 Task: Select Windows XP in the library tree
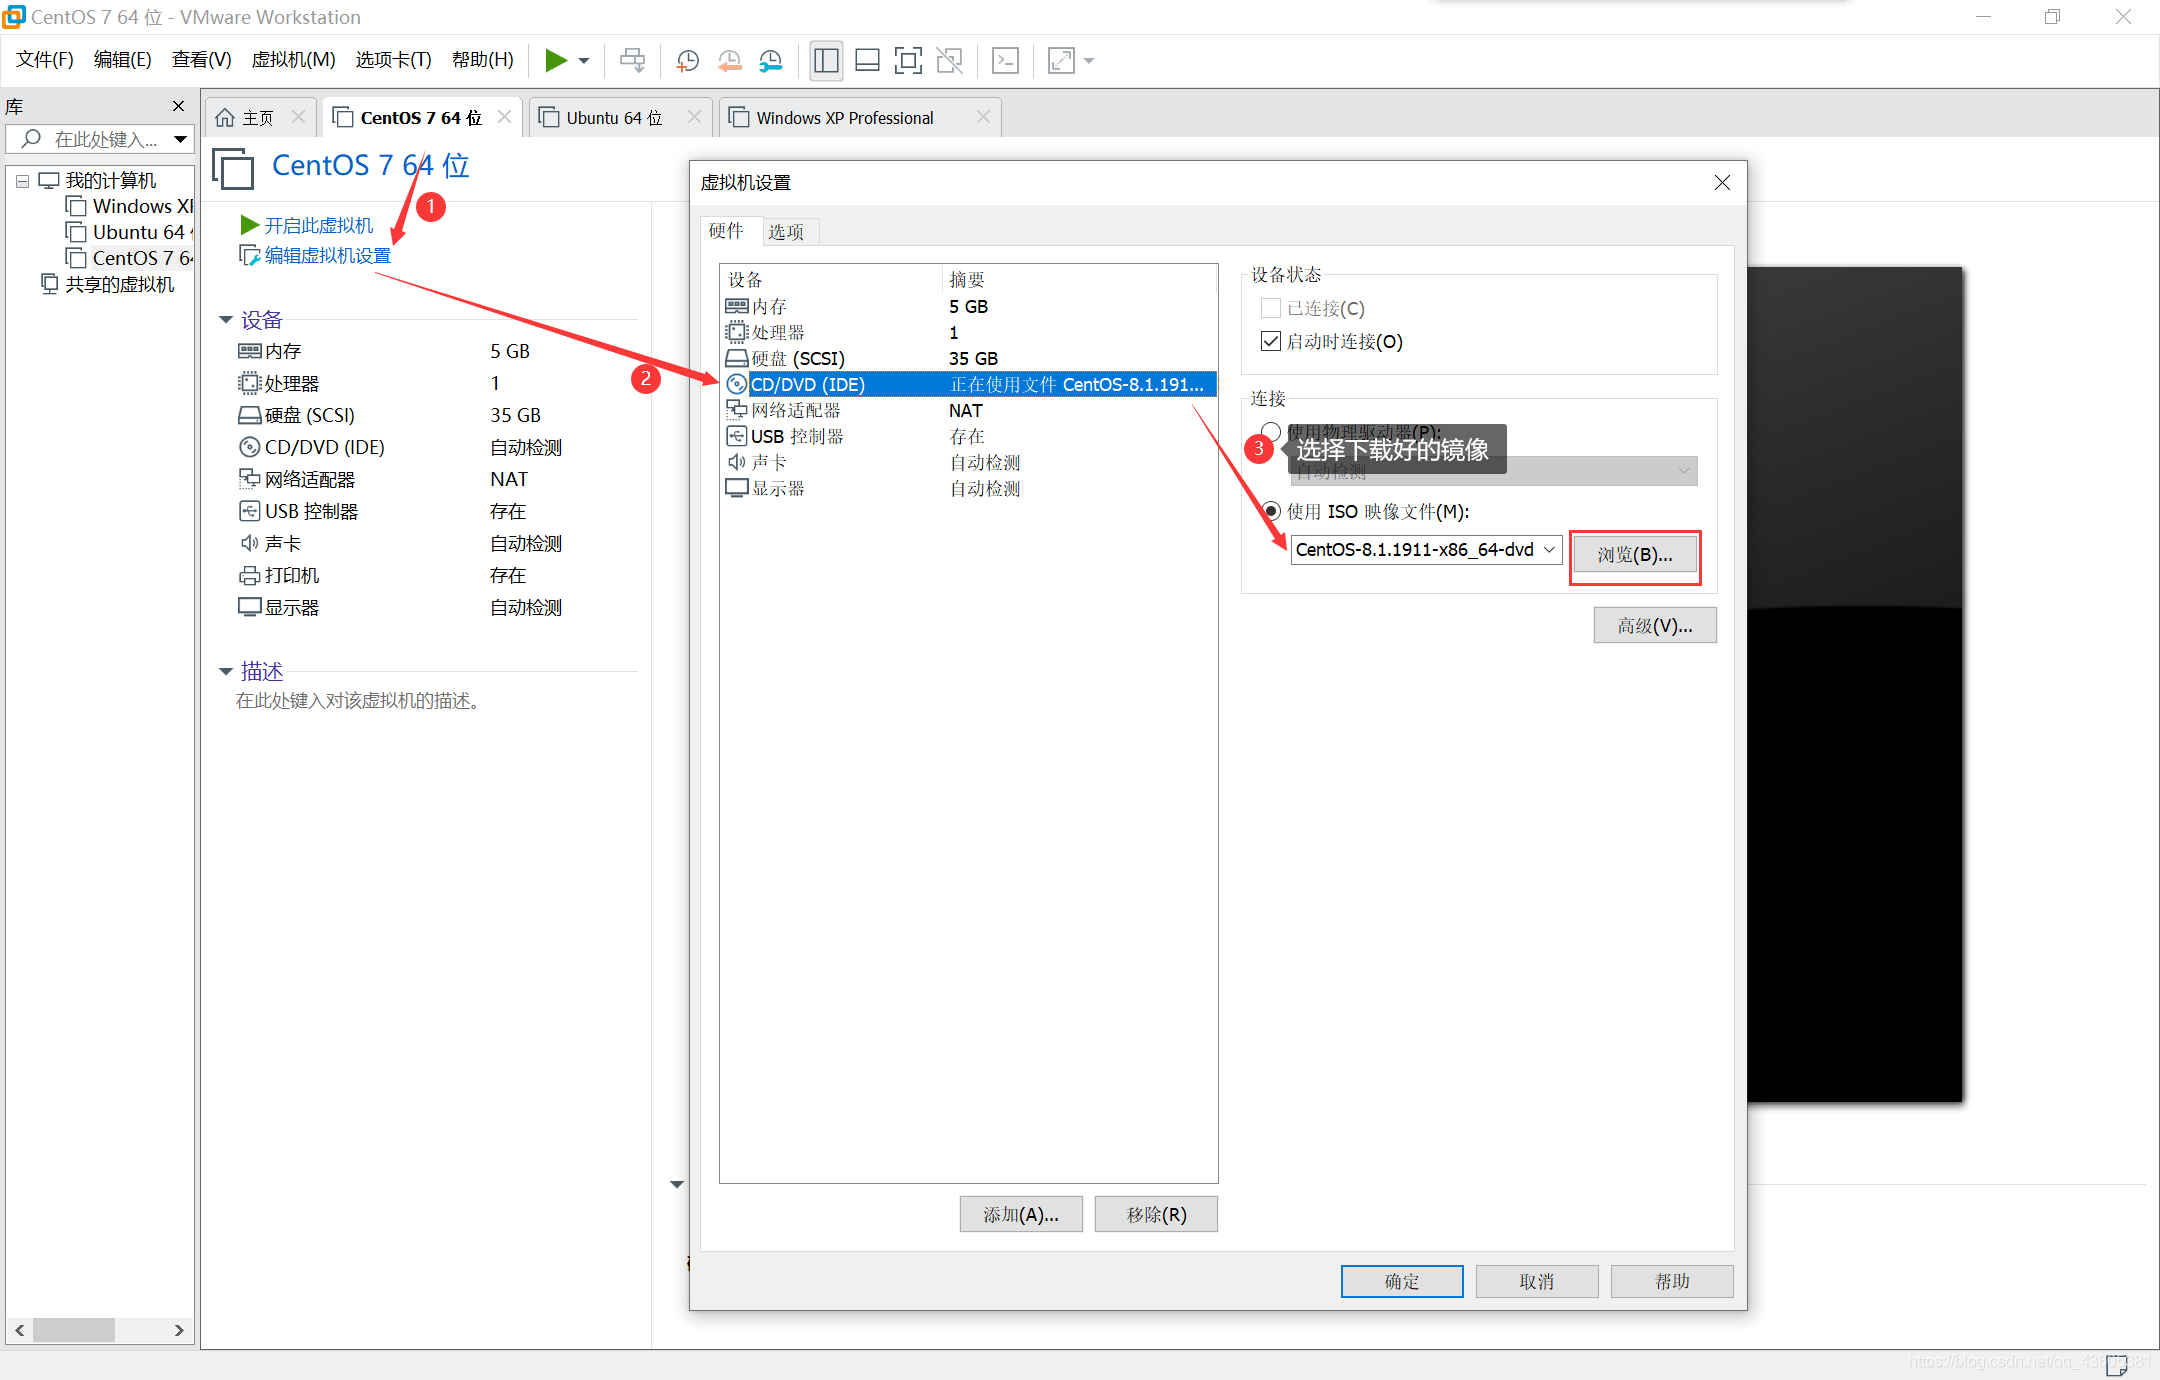click(x=130, y=206)
